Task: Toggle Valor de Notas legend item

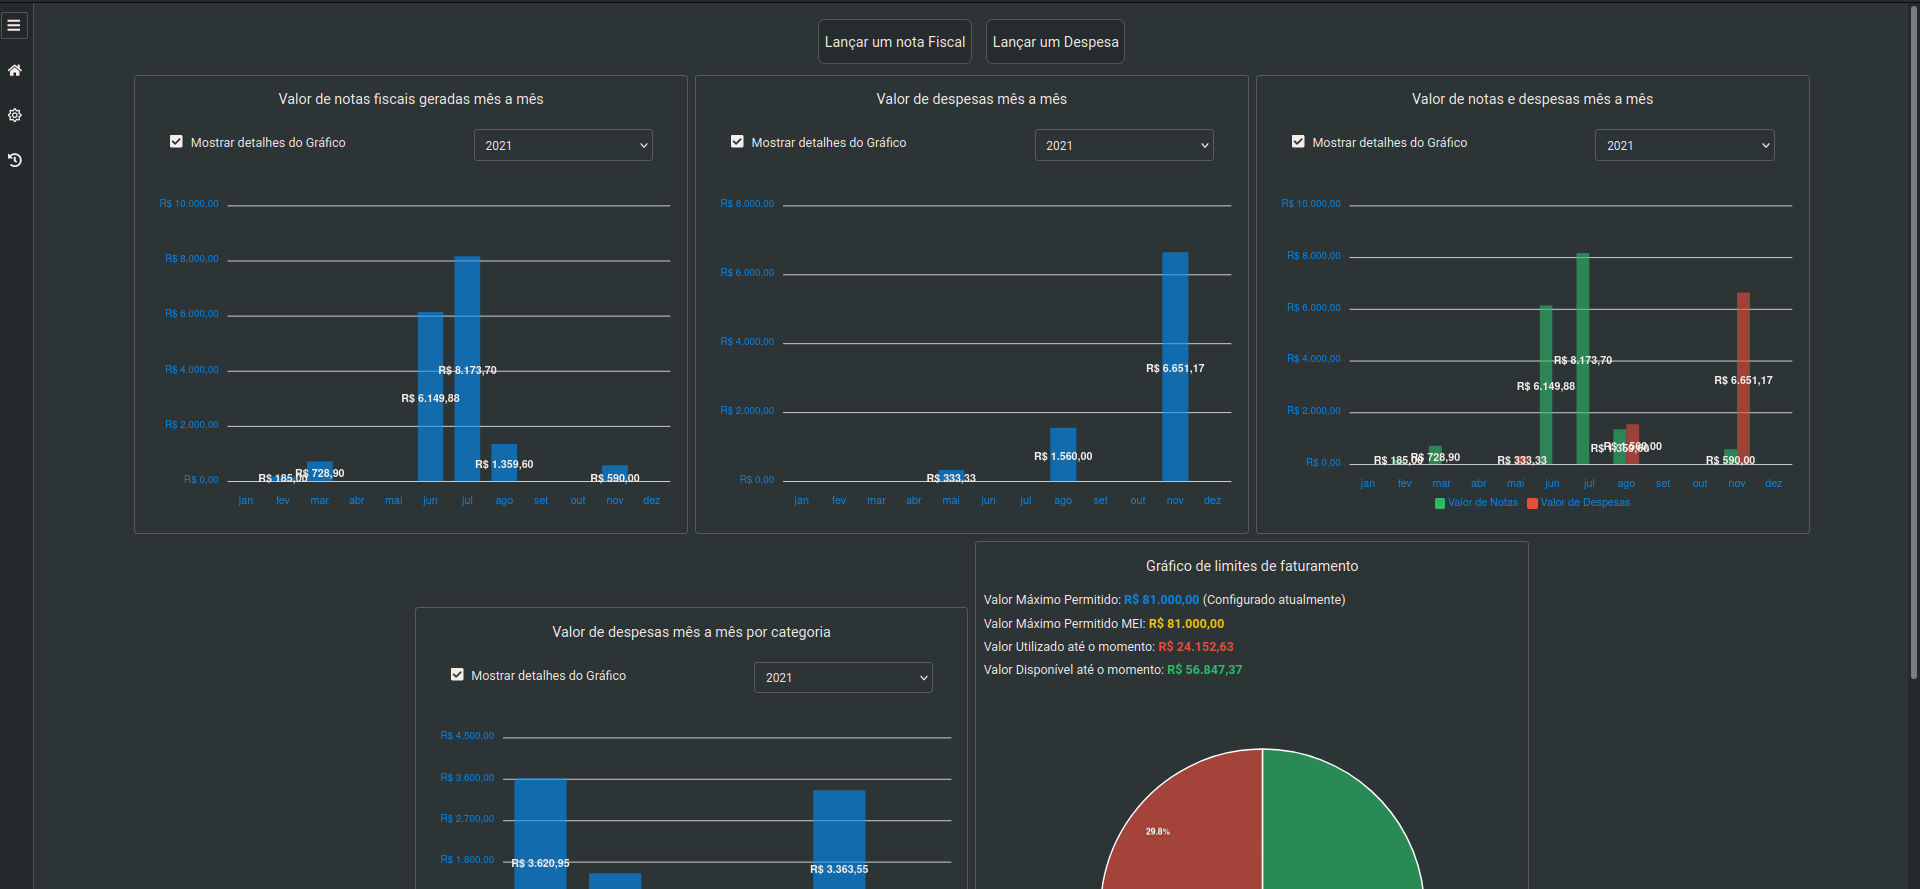Action: [x=1476, y=503]
